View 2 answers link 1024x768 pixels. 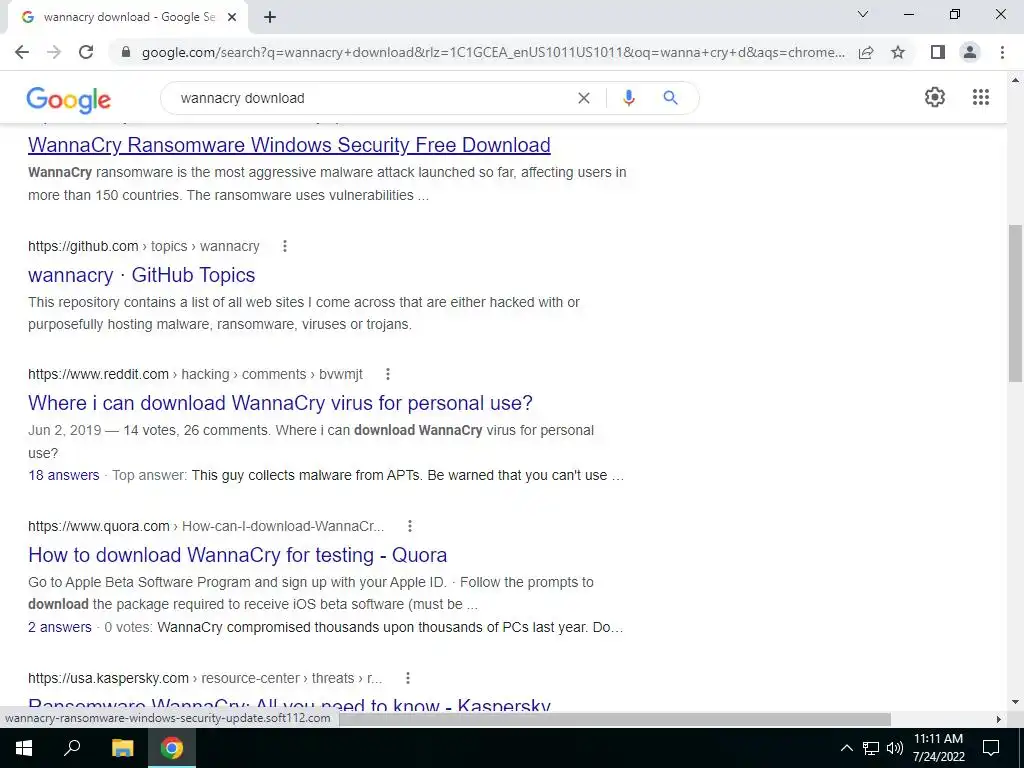coord(60,628)
